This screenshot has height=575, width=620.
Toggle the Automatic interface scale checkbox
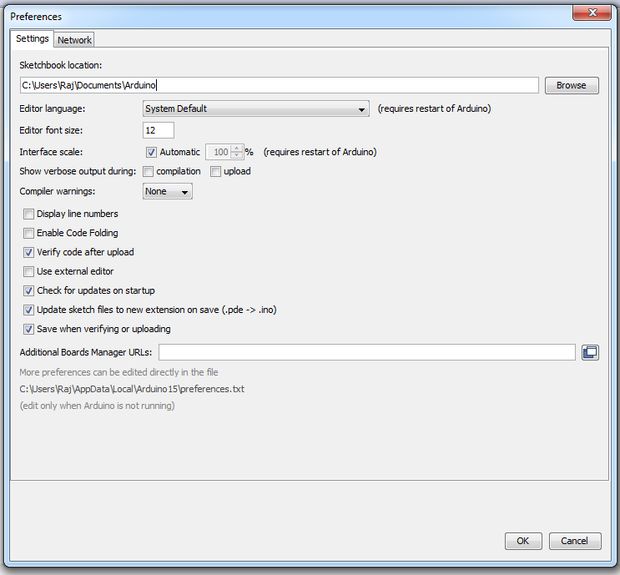[x=151, y=152]
